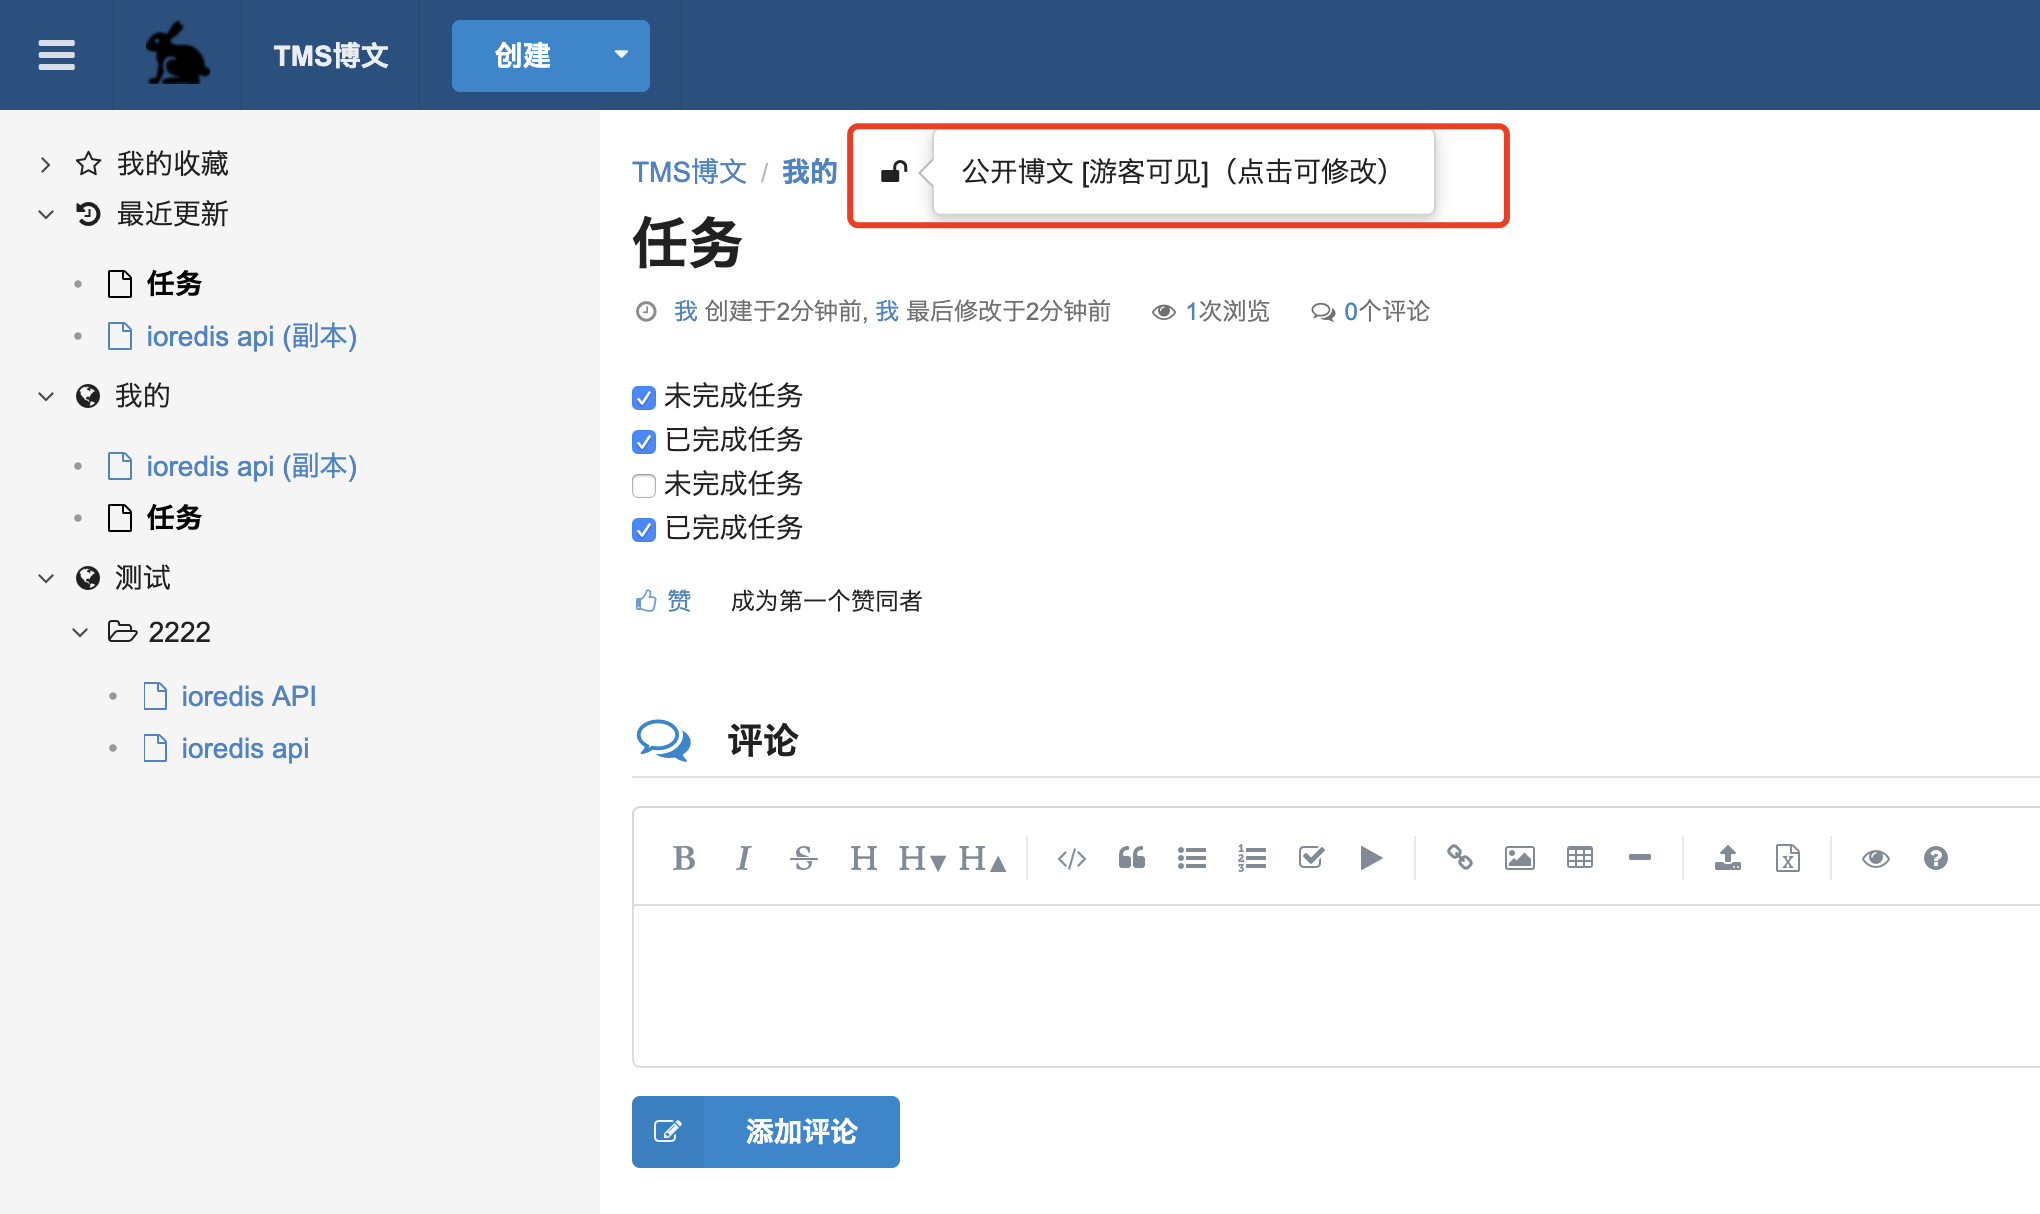2040x1214 pixels.
Task: Expand the 我的收藏 tree section
Action: [45, 164]
